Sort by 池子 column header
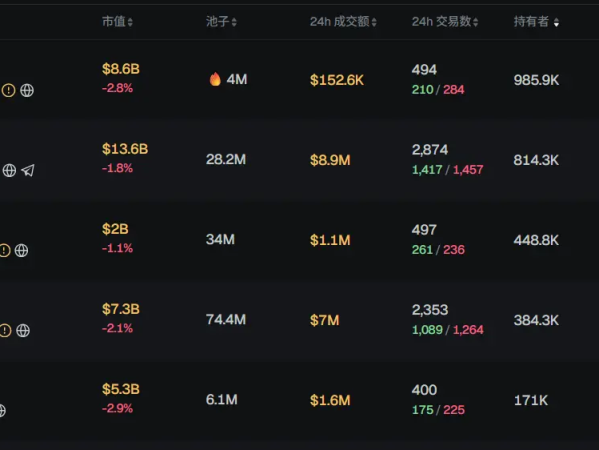This screenshot has height=450, width=599. click(221, 22)
